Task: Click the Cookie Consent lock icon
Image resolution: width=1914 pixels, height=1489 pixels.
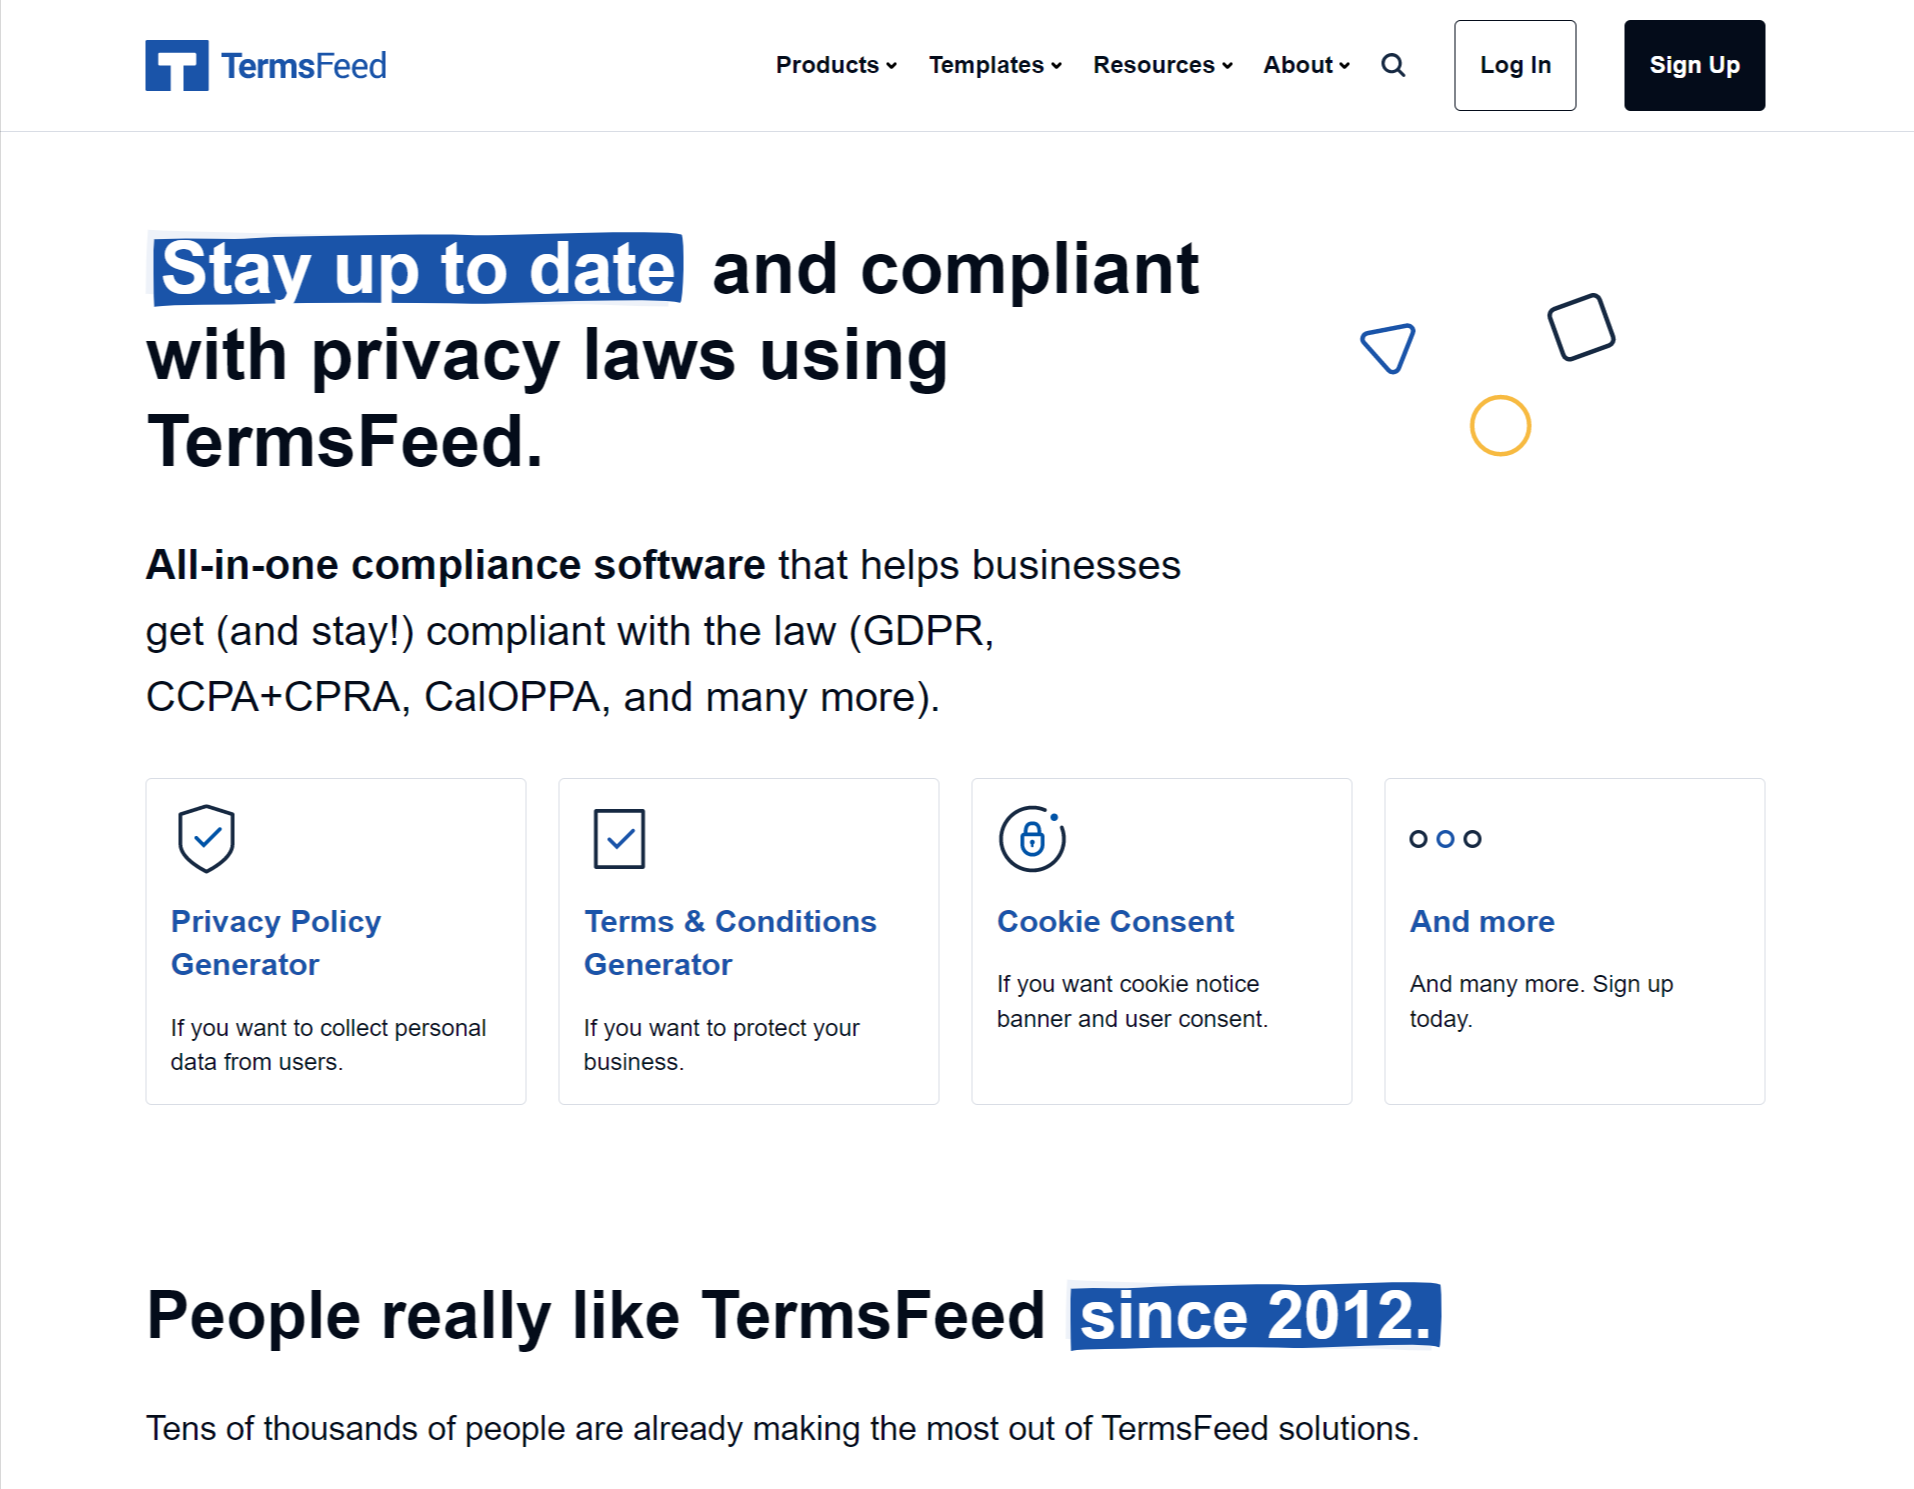Action: tap(1032, 838)
